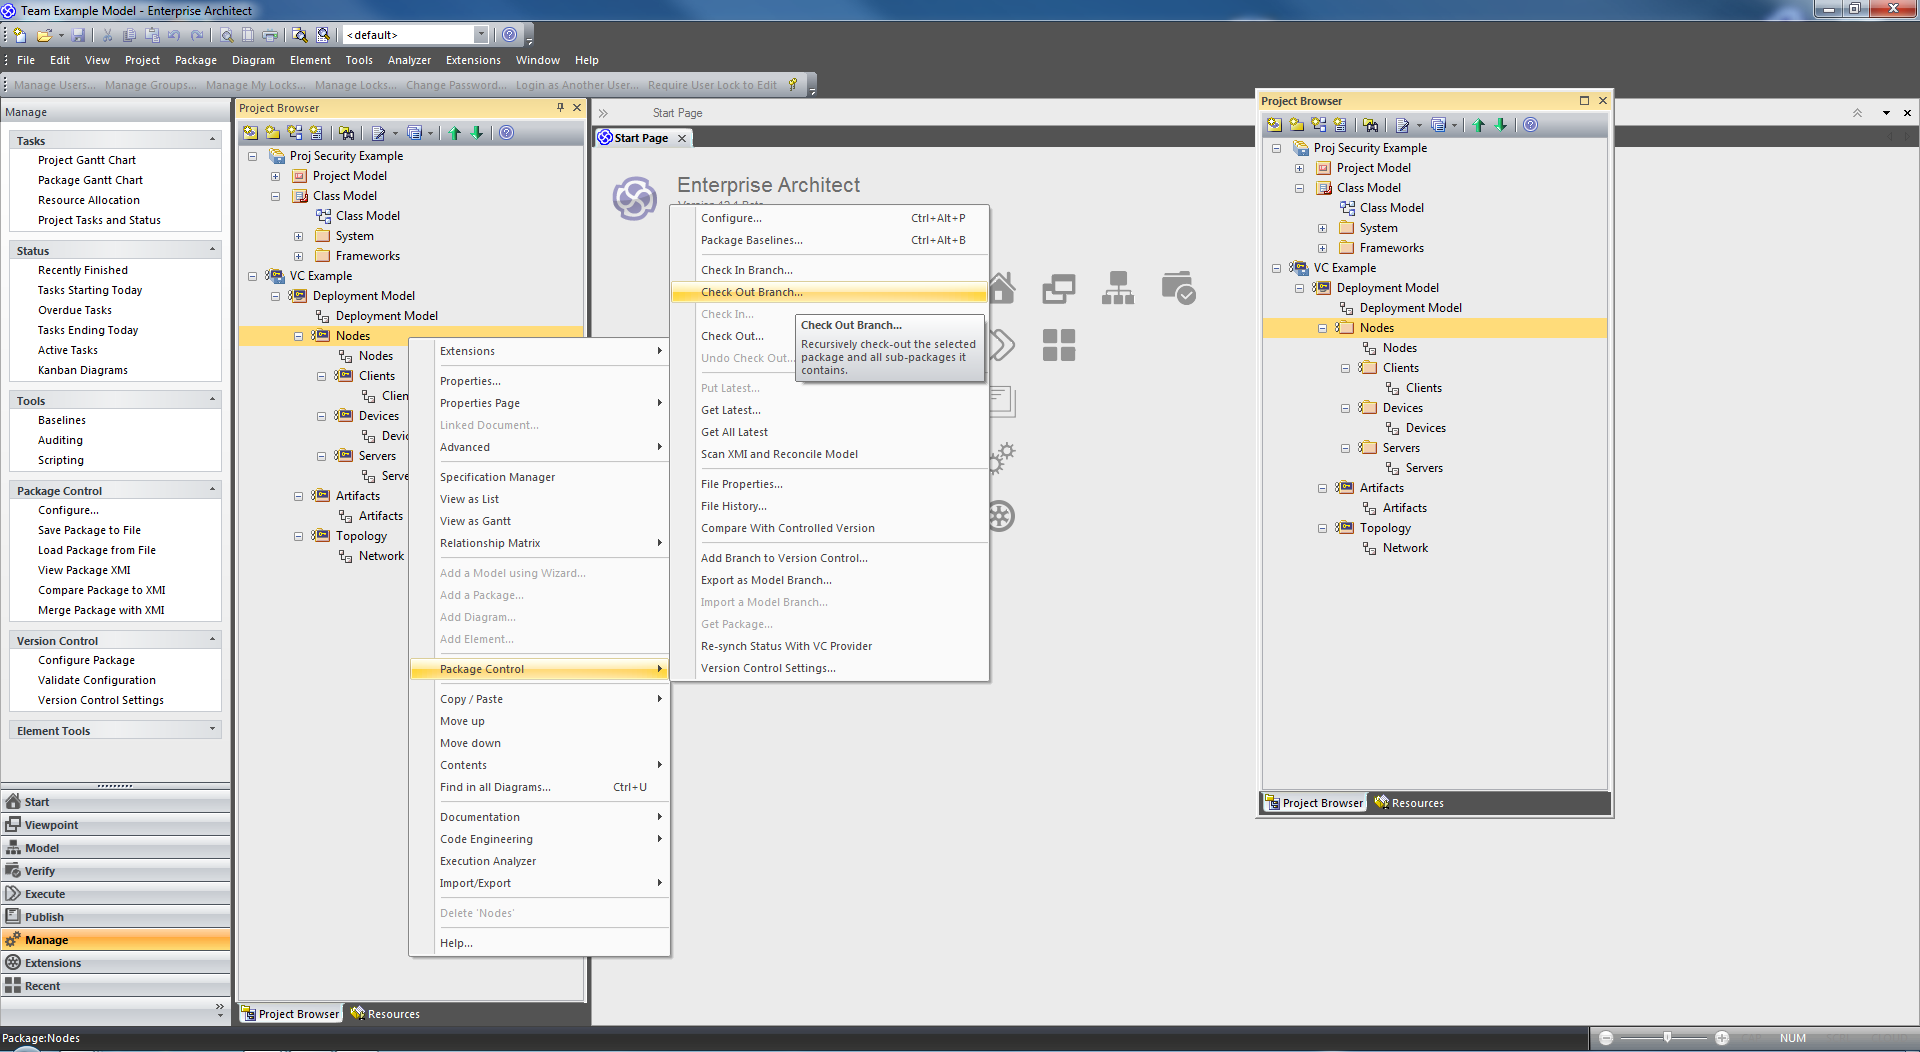Click the Configure Package link under Version Control
This screenshot has height=1052, width=1920.
click(86, 660)
